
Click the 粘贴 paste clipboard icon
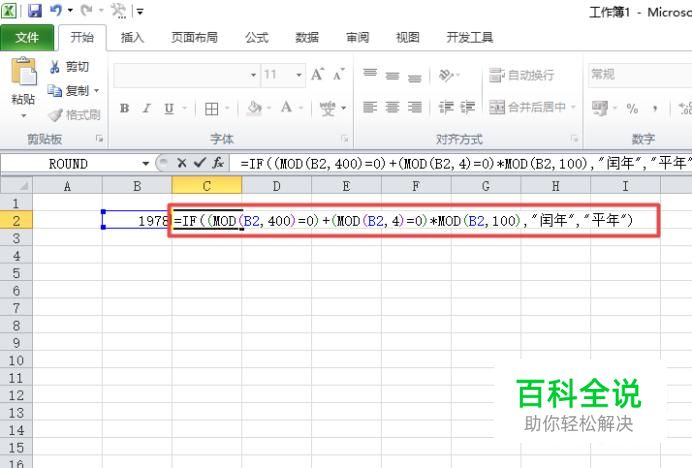point(23,72)
